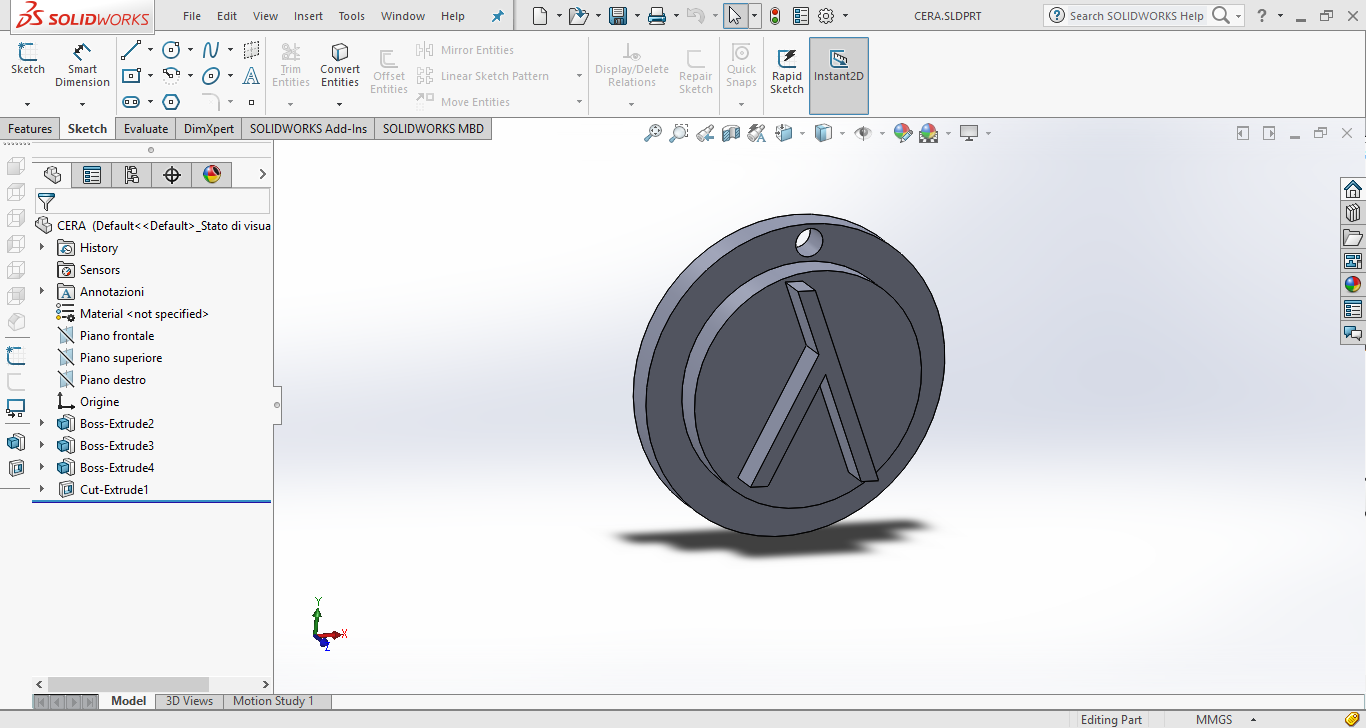Click Convert Entities tool
Screen dimensions: 1366x728
pyautogui.click(x=340, y=65)
